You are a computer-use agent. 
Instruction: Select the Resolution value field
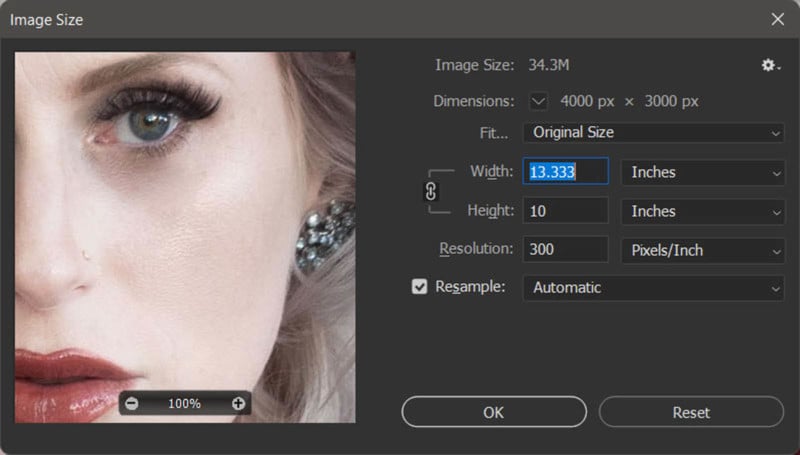click(565, 249)
